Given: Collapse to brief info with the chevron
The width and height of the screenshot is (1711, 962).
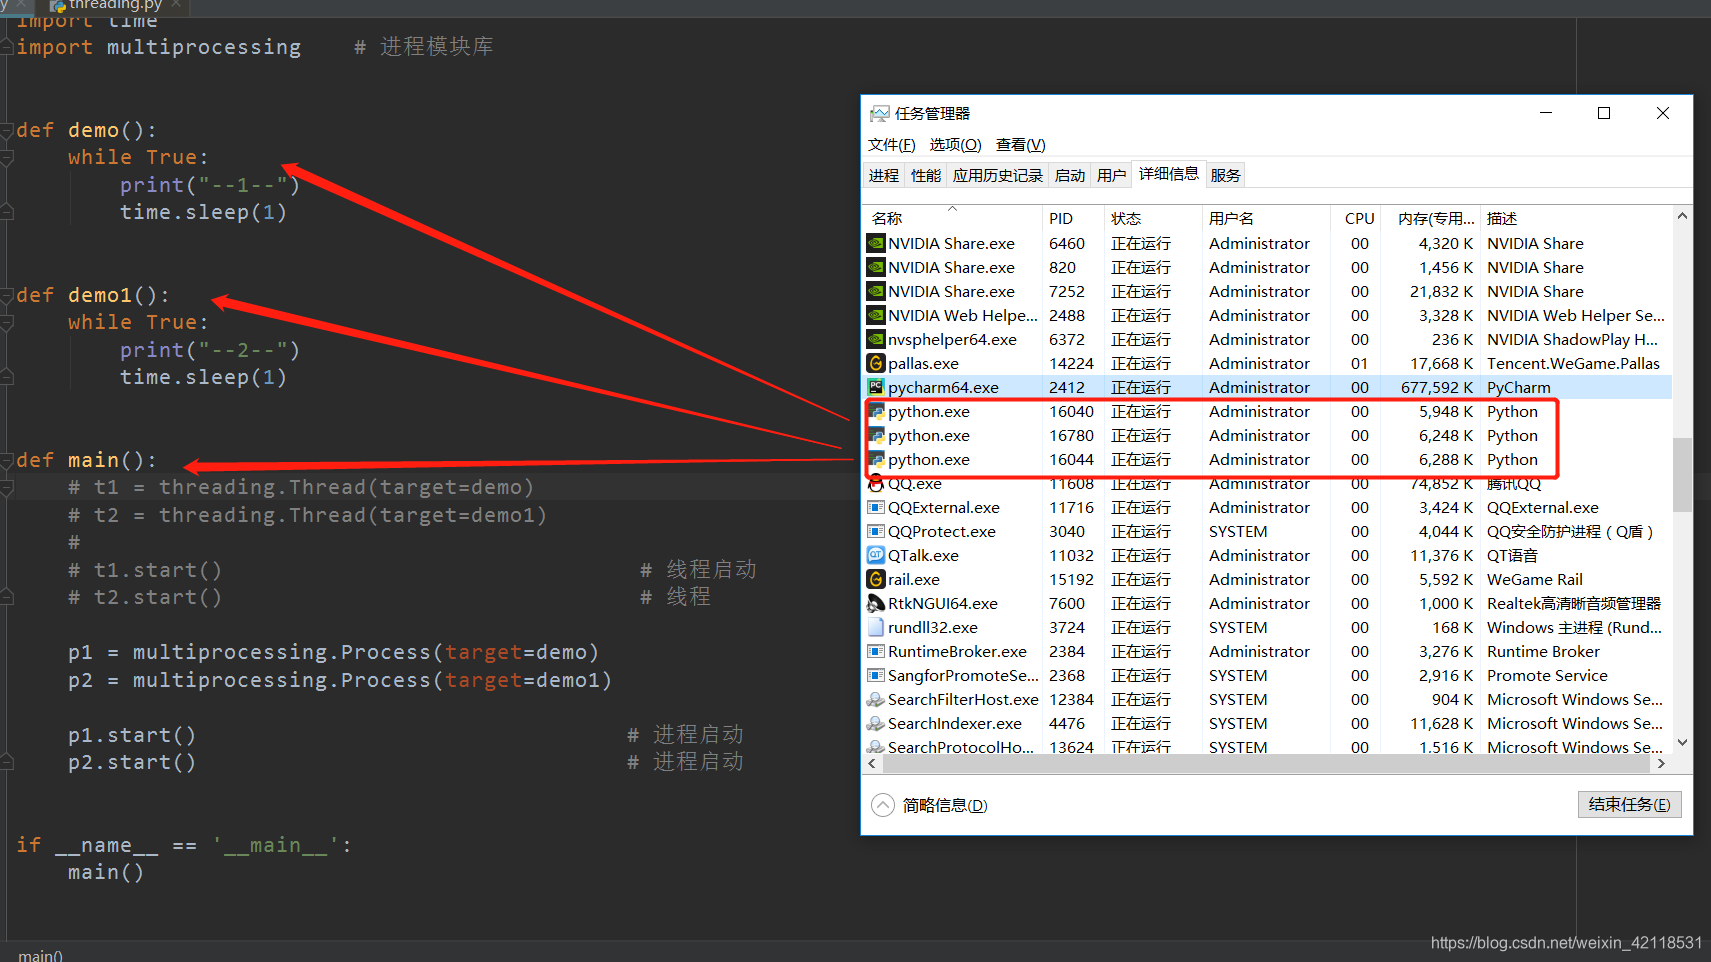Looking at the screenshot, I should [883, 805].
